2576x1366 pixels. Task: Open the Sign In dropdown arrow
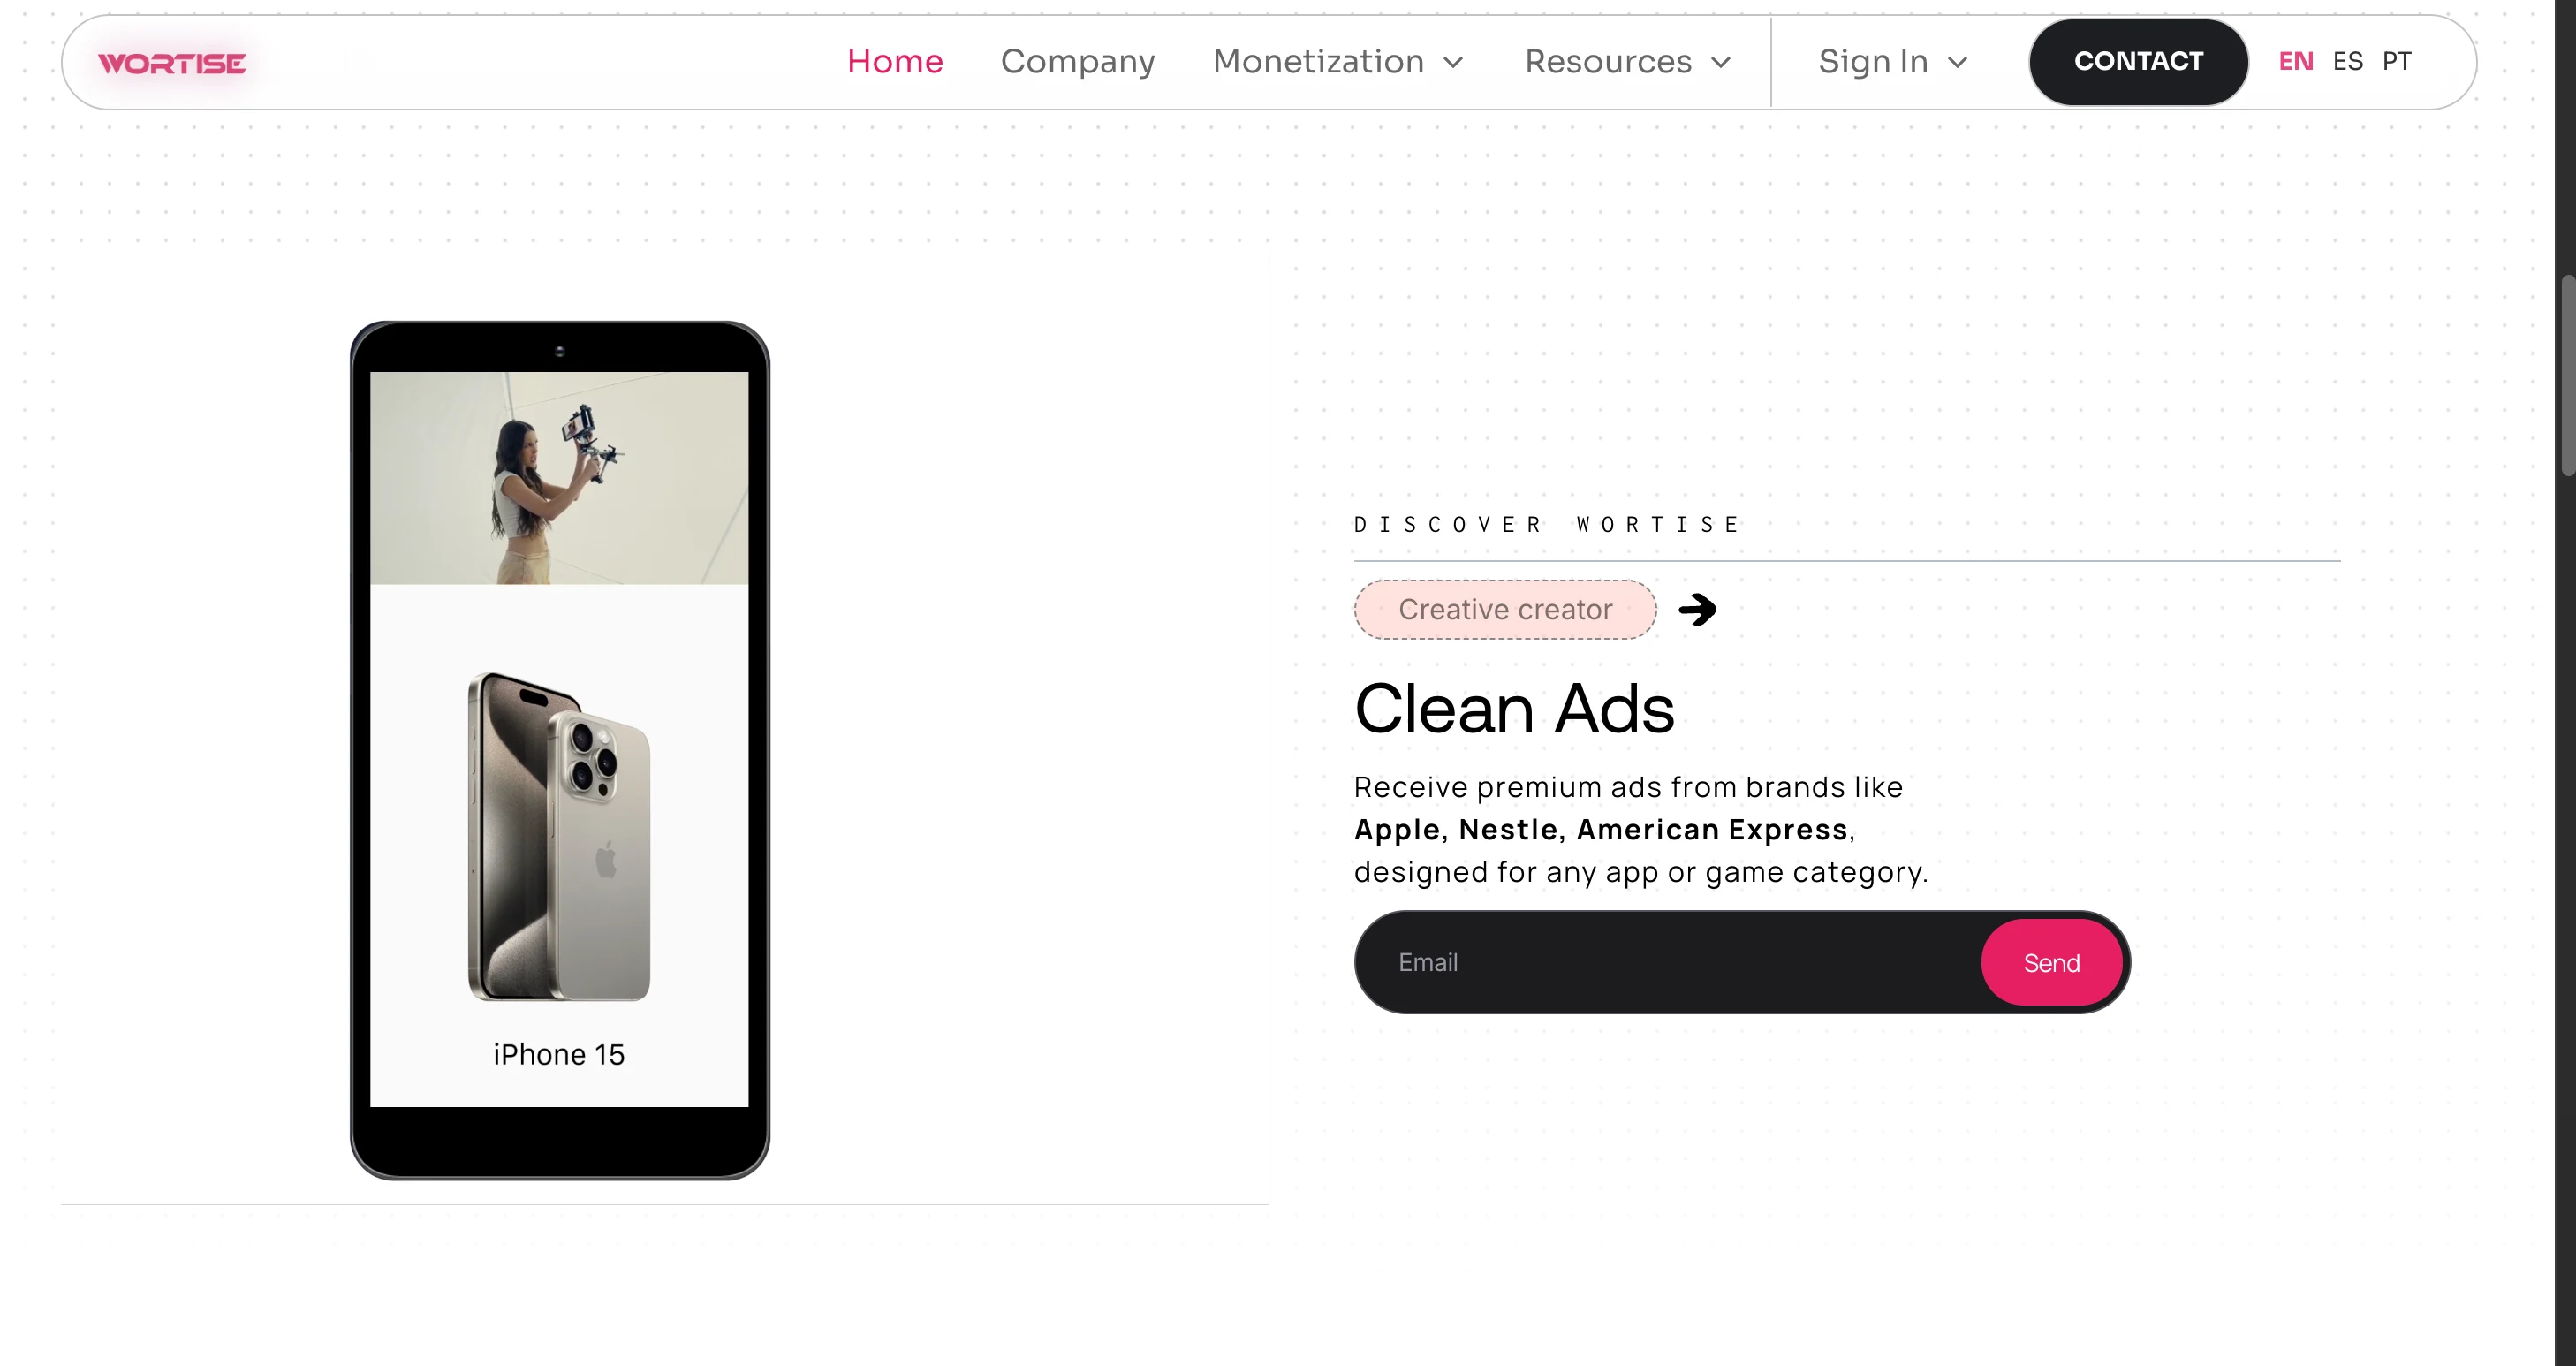[1958, 62]
